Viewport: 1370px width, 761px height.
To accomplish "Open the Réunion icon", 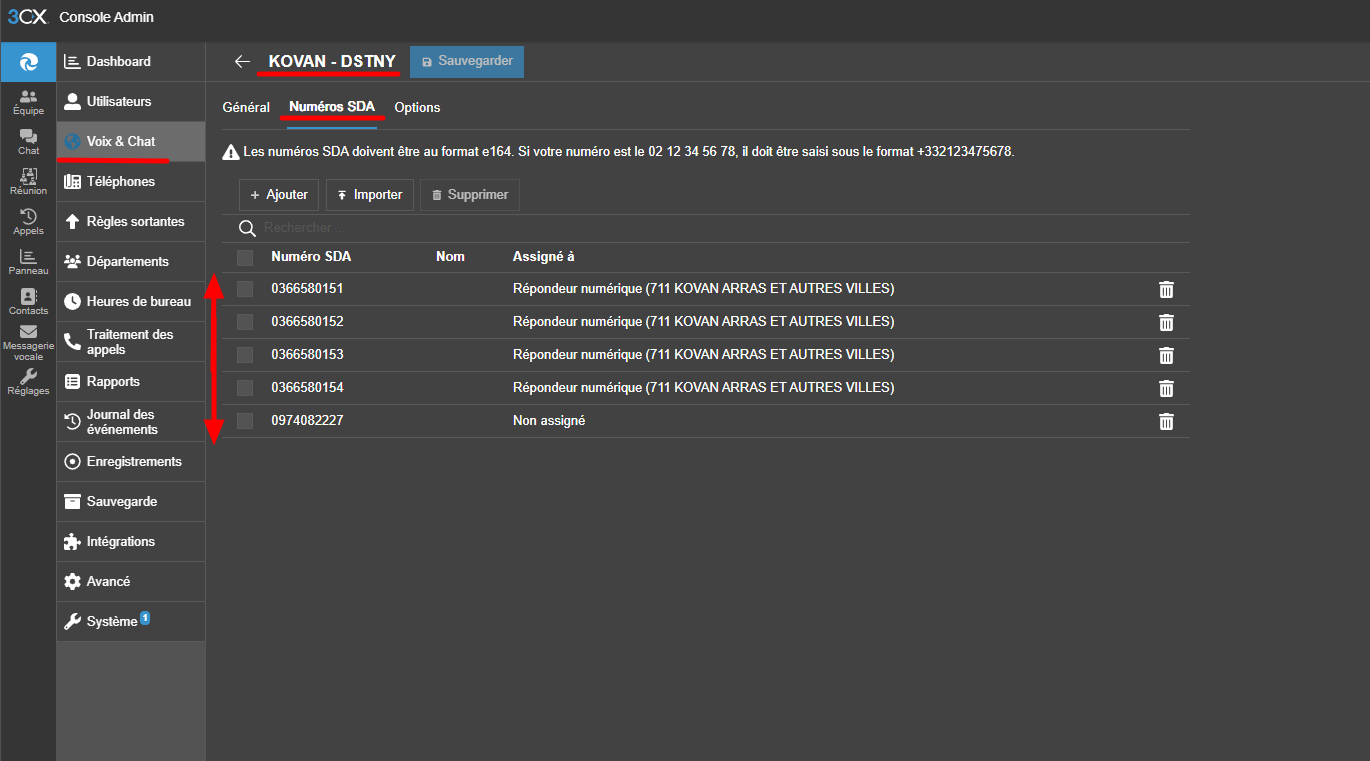I will (28, 182).
